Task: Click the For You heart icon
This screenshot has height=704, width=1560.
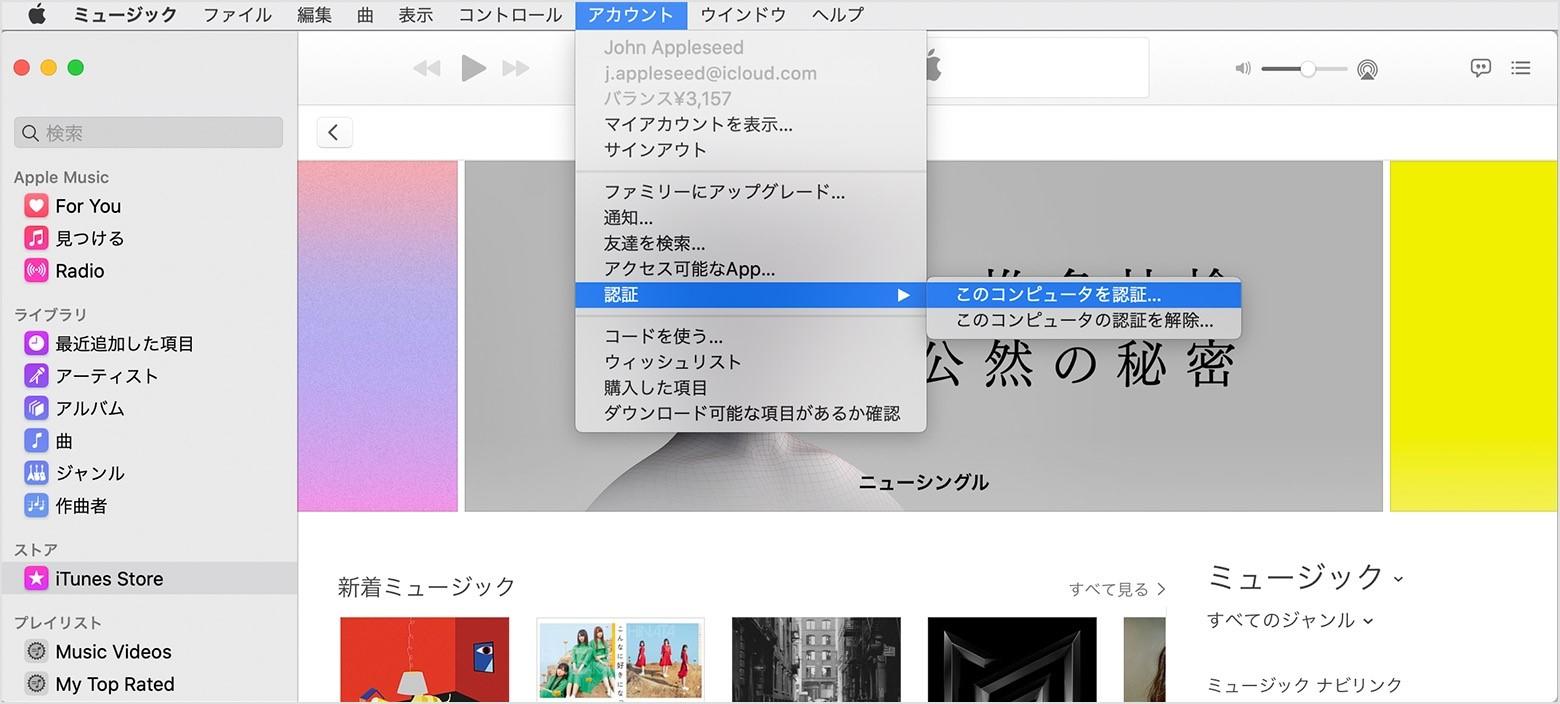Action: tap(36, 206)
